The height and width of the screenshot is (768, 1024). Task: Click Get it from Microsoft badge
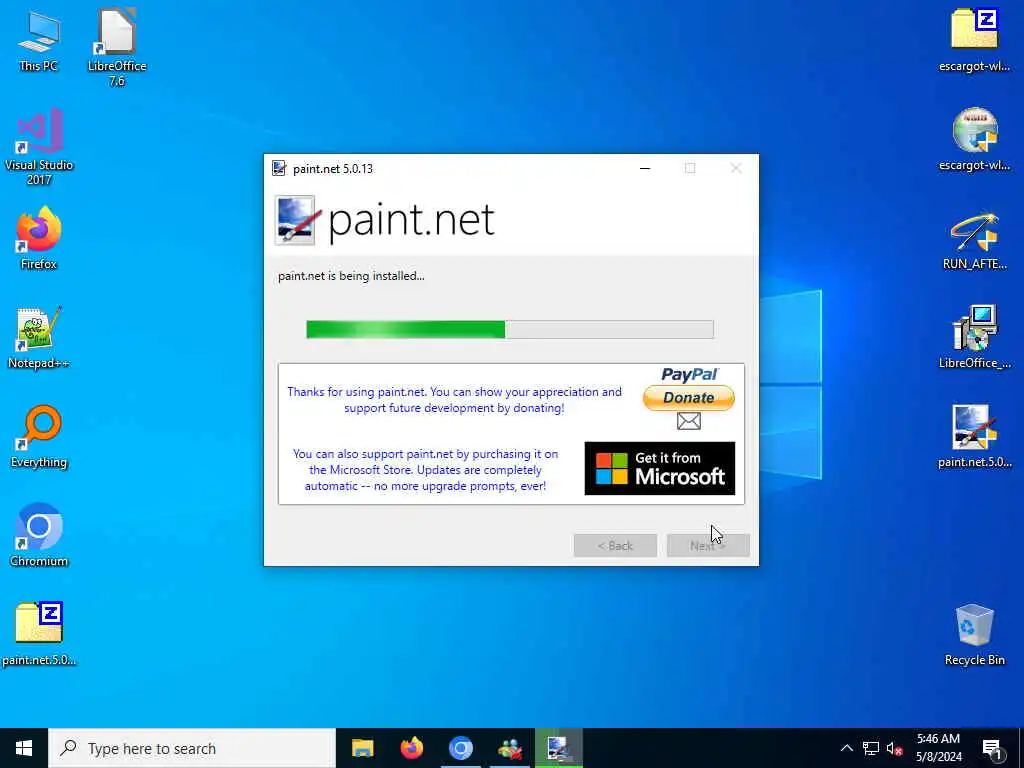660,468
